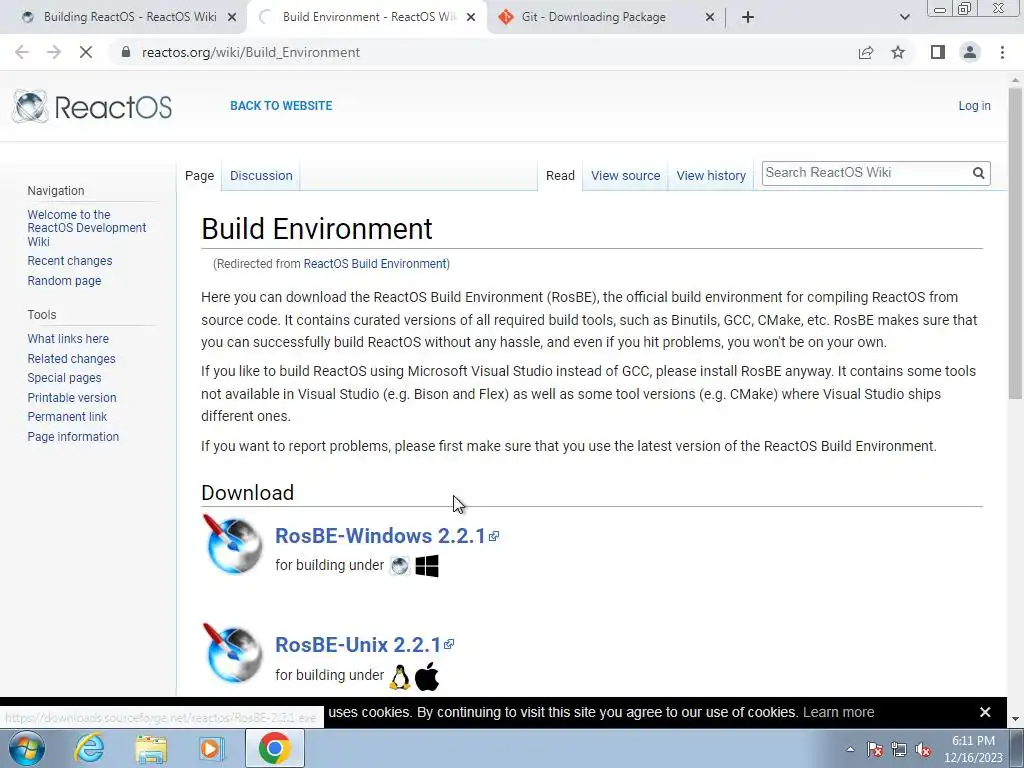The height and width of the screenshot is (768, 1024).
Task: Select the Read tab
Action: (560, 176)
